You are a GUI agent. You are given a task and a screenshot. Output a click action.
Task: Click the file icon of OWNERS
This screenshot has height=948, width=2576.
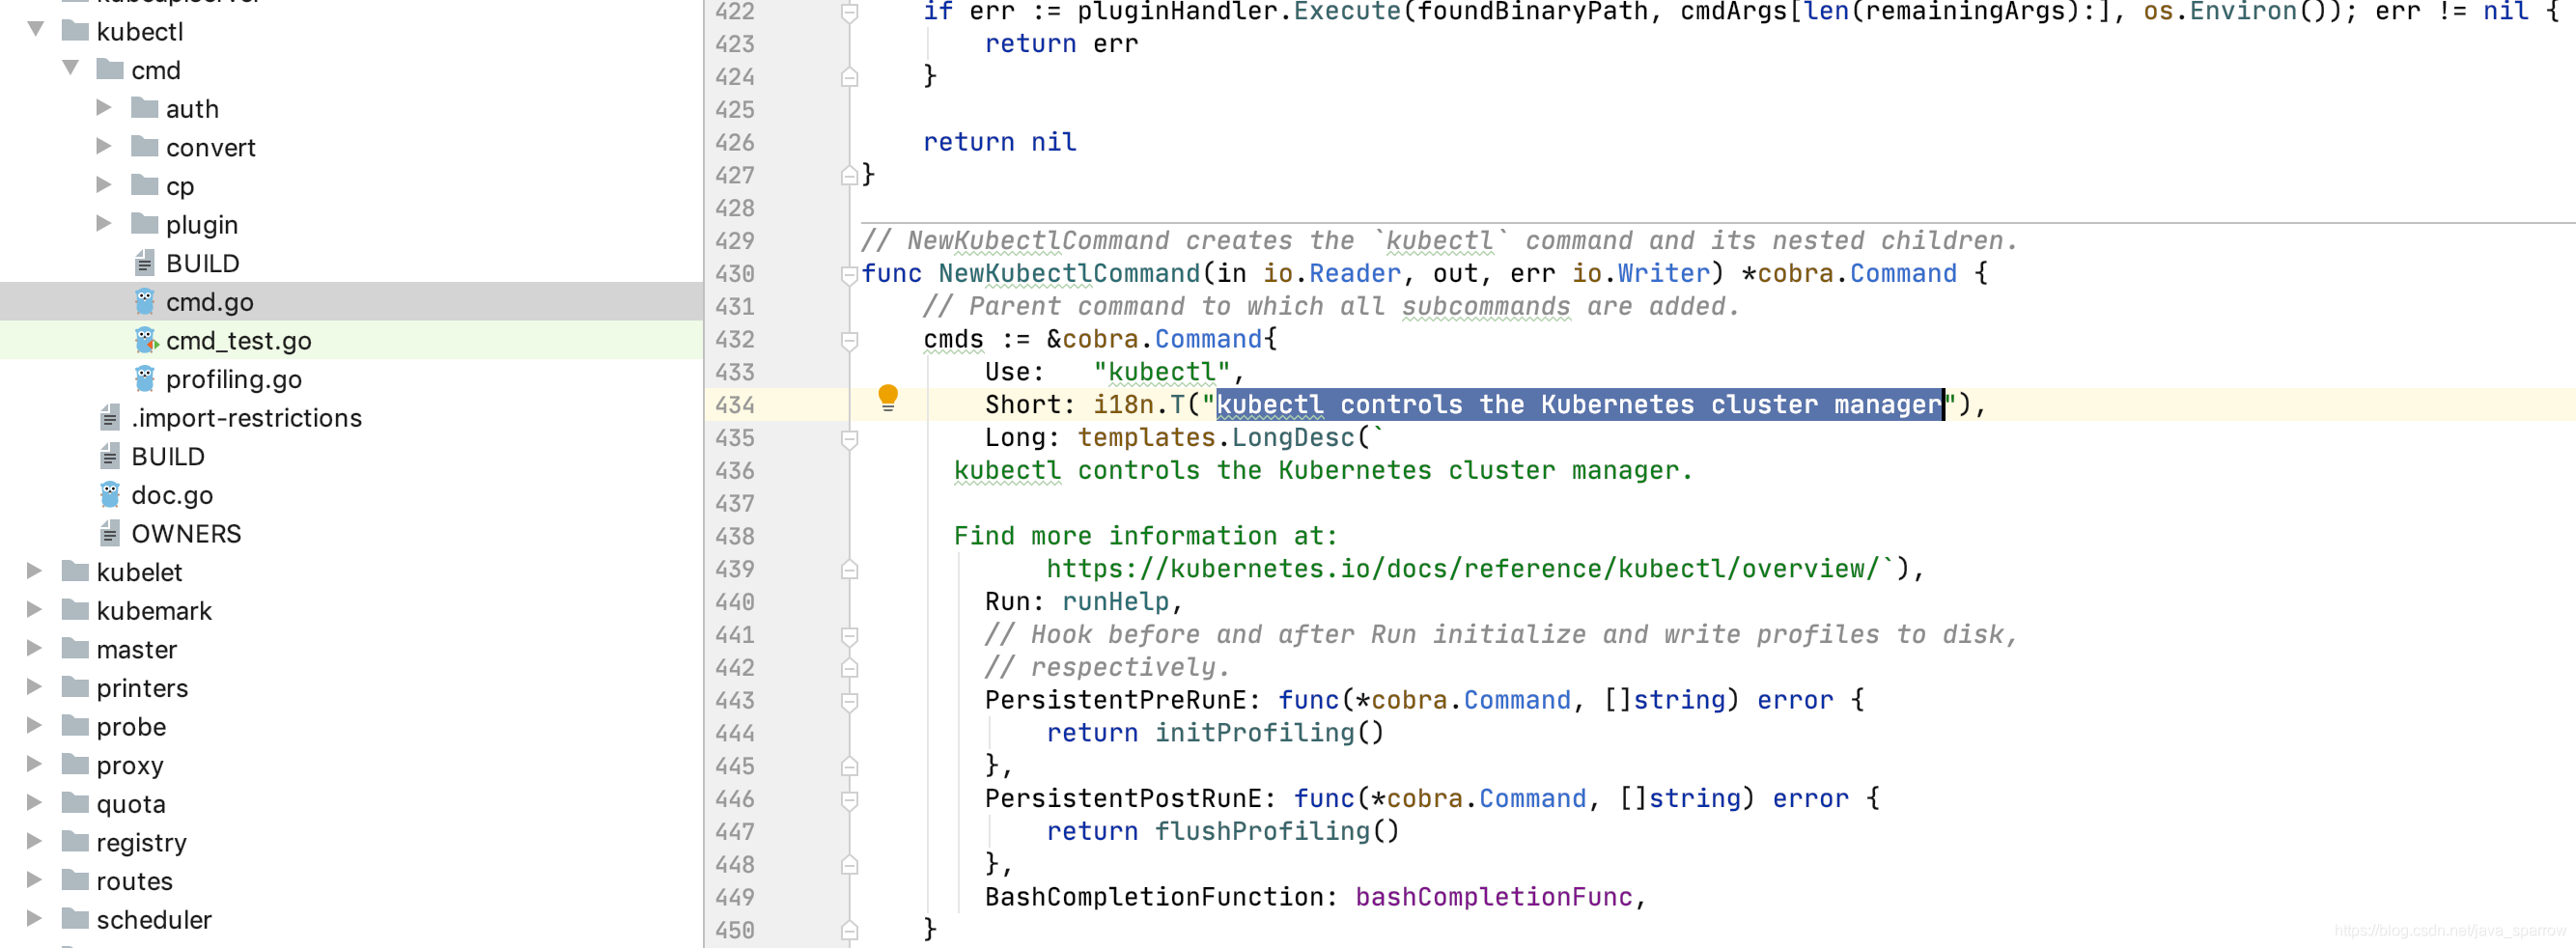(110, 533)
